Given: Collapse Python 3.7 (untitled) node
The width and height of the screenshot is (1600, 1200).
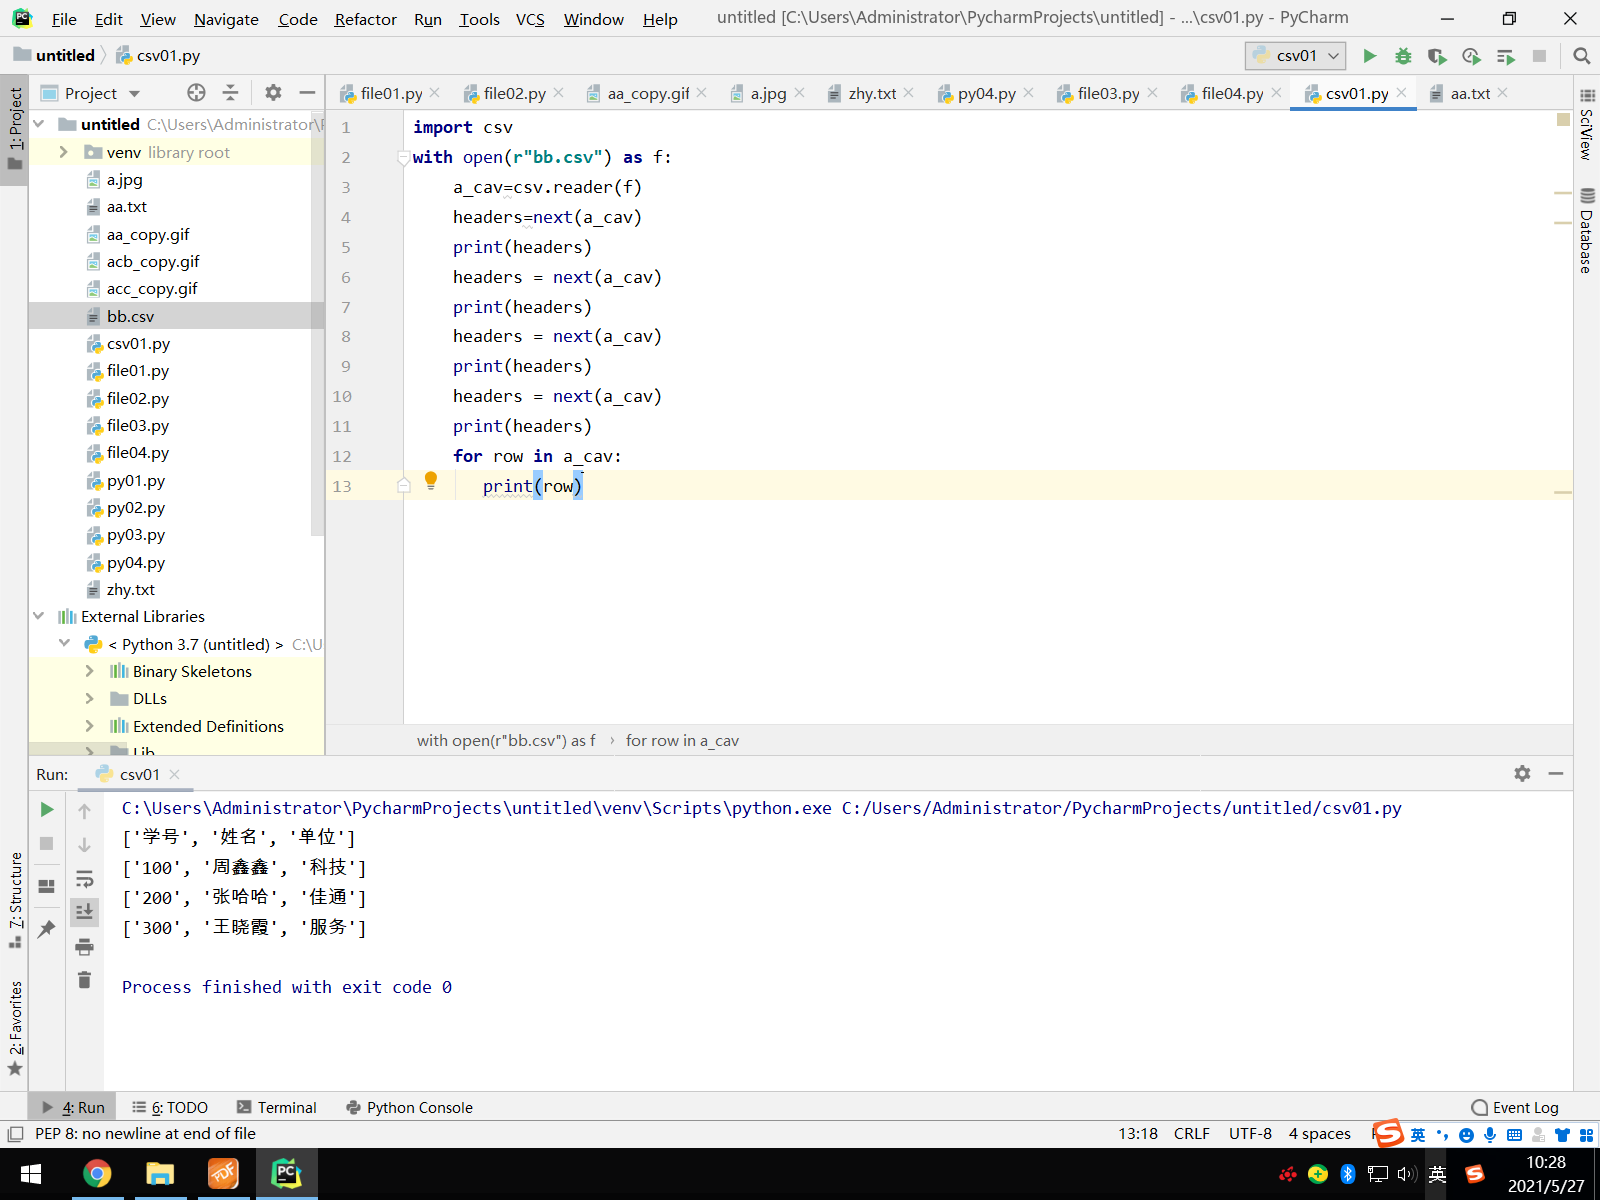Looking at the screenshot, I should point(65,643).
